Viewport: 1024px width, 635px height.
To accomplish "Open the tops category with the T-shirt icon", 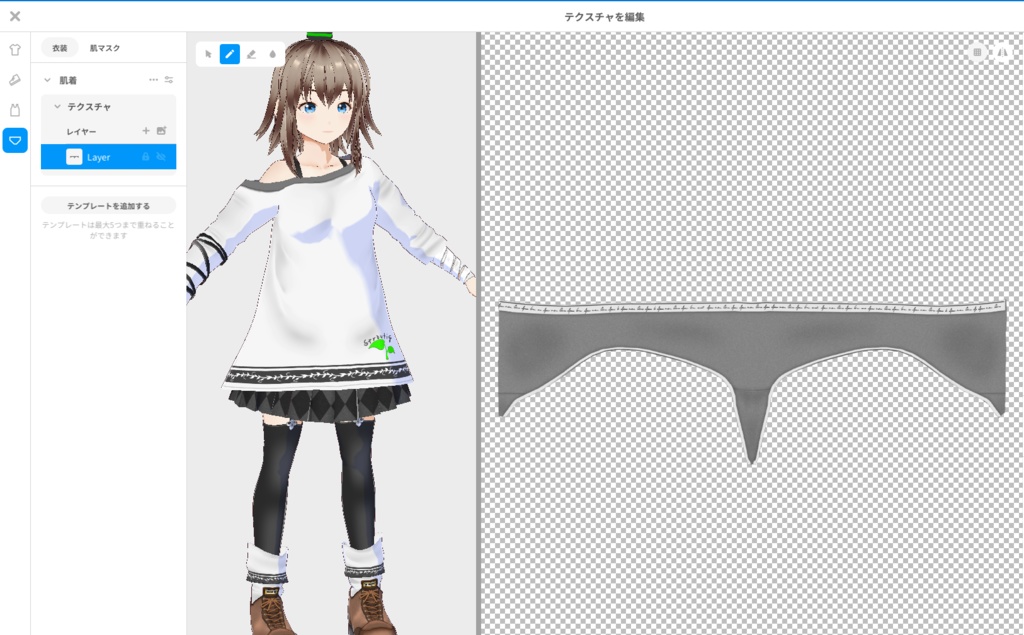I will 15,50.
